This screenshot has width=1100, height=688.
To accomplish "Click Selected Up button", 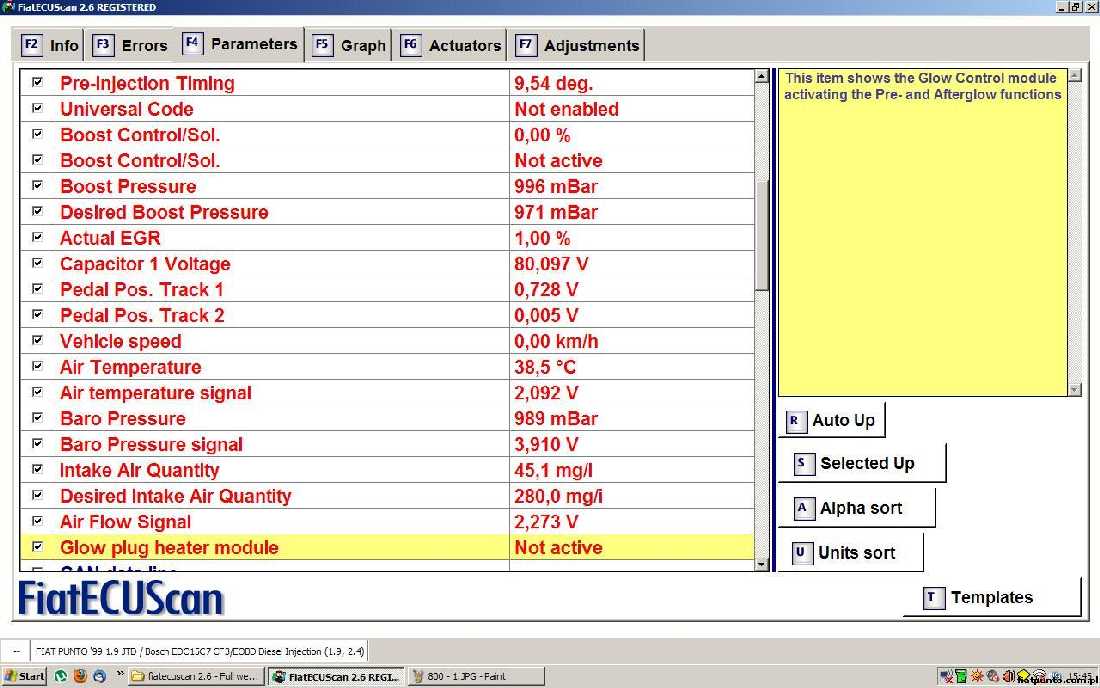I will (x=862, y=463).
